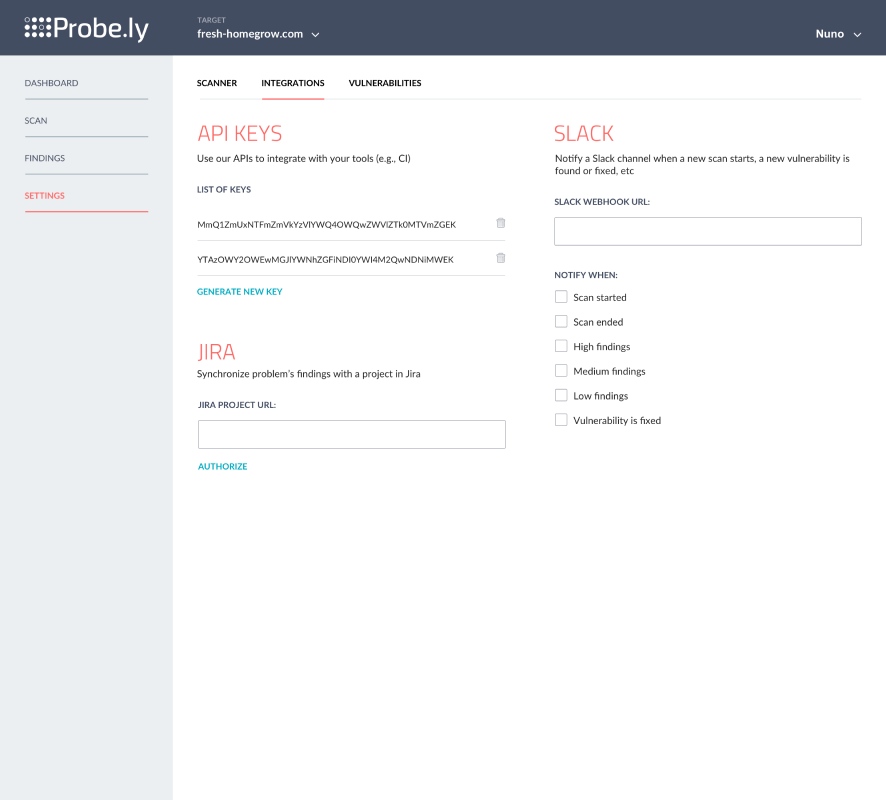The width and height of the screenshot is (886, 800).
Task: Select the key text MmQ1ZmUxNTFmZmVkYzVlYWQ4OWQwZWVlZTk0MTVmZGEK
Action: coord(327,224)
